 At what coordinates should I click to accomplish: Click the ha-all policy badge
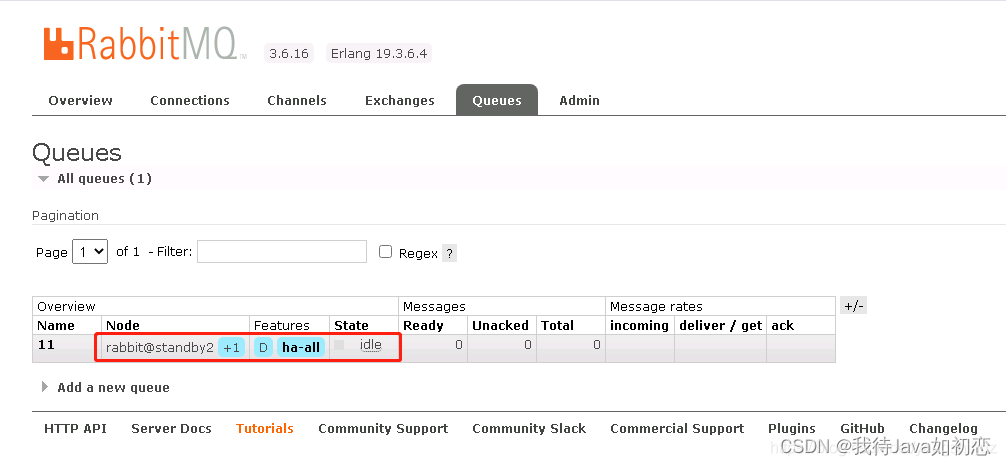tap(301, 347)
